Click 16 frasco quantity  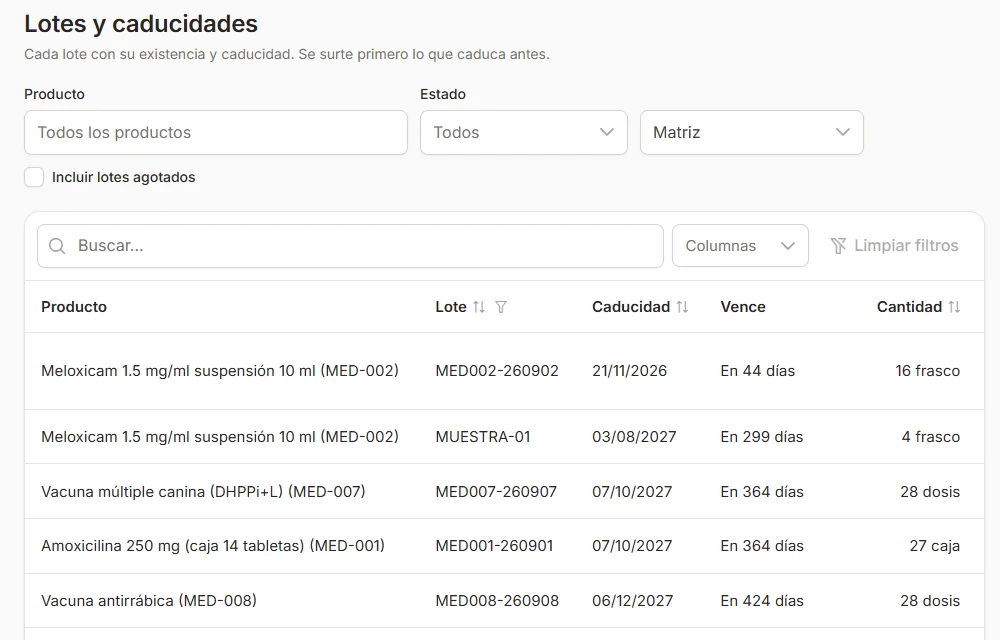(928, 371)
